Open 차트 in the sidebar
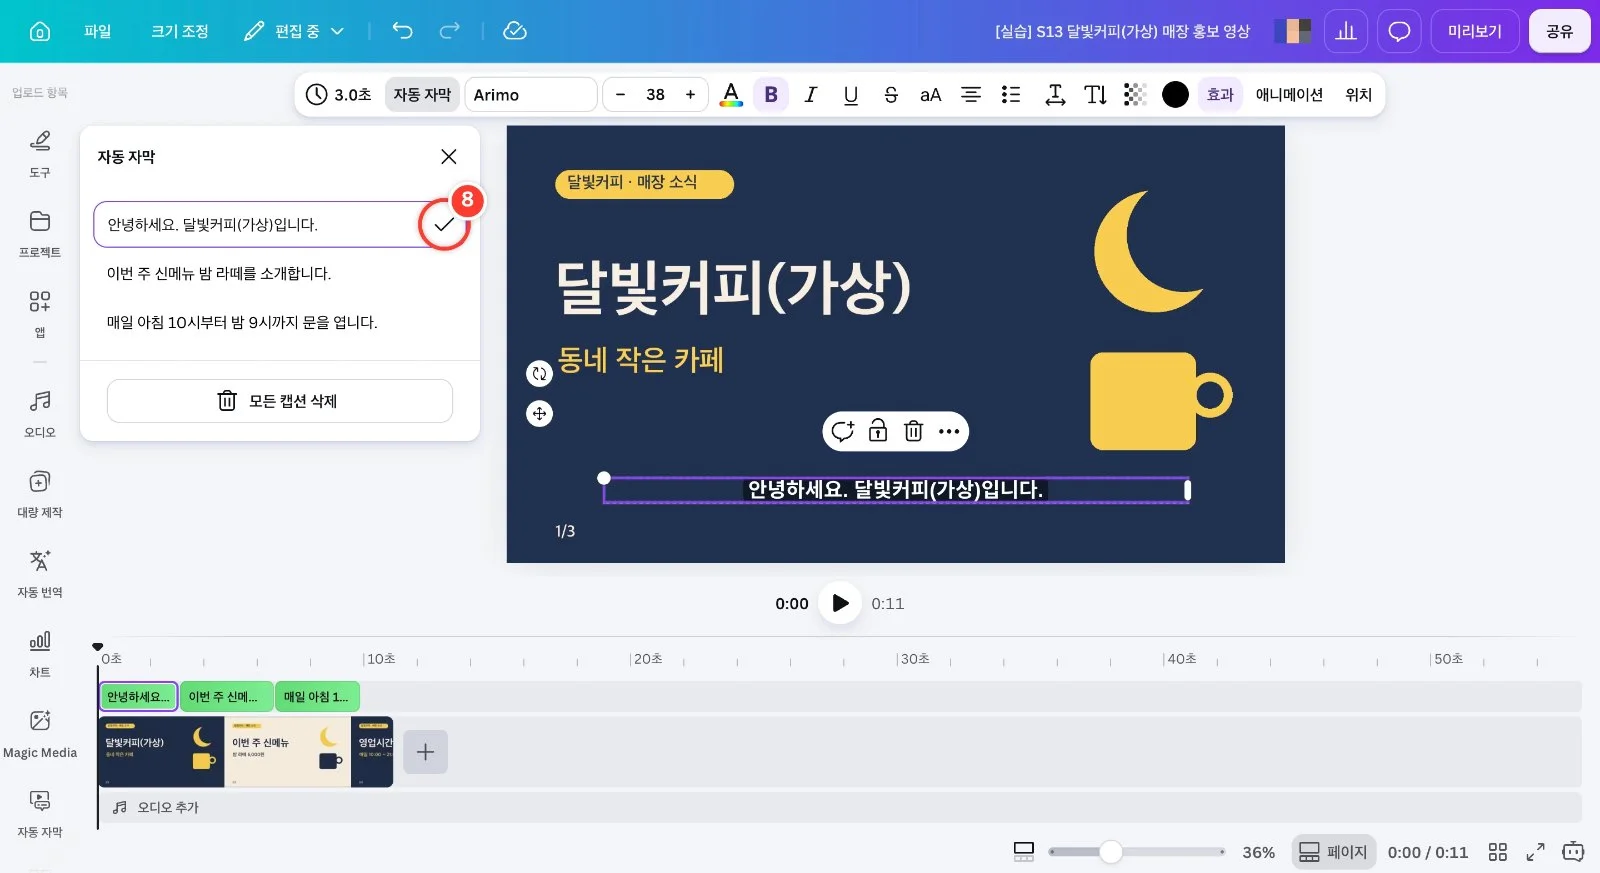The height and width of the screenshot is (873, 1600). 40,653
